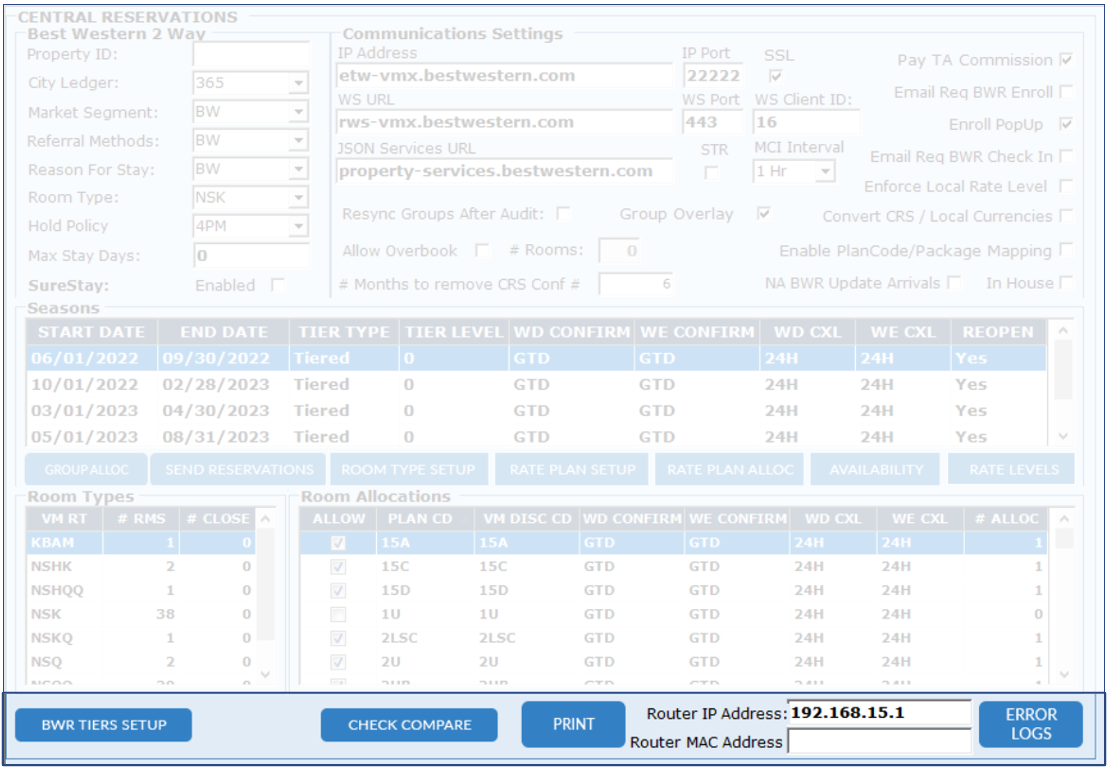Click the PRINT button
Viewport: 1111px width, 771px height.
pyautogui.click(x=574, y=724)
